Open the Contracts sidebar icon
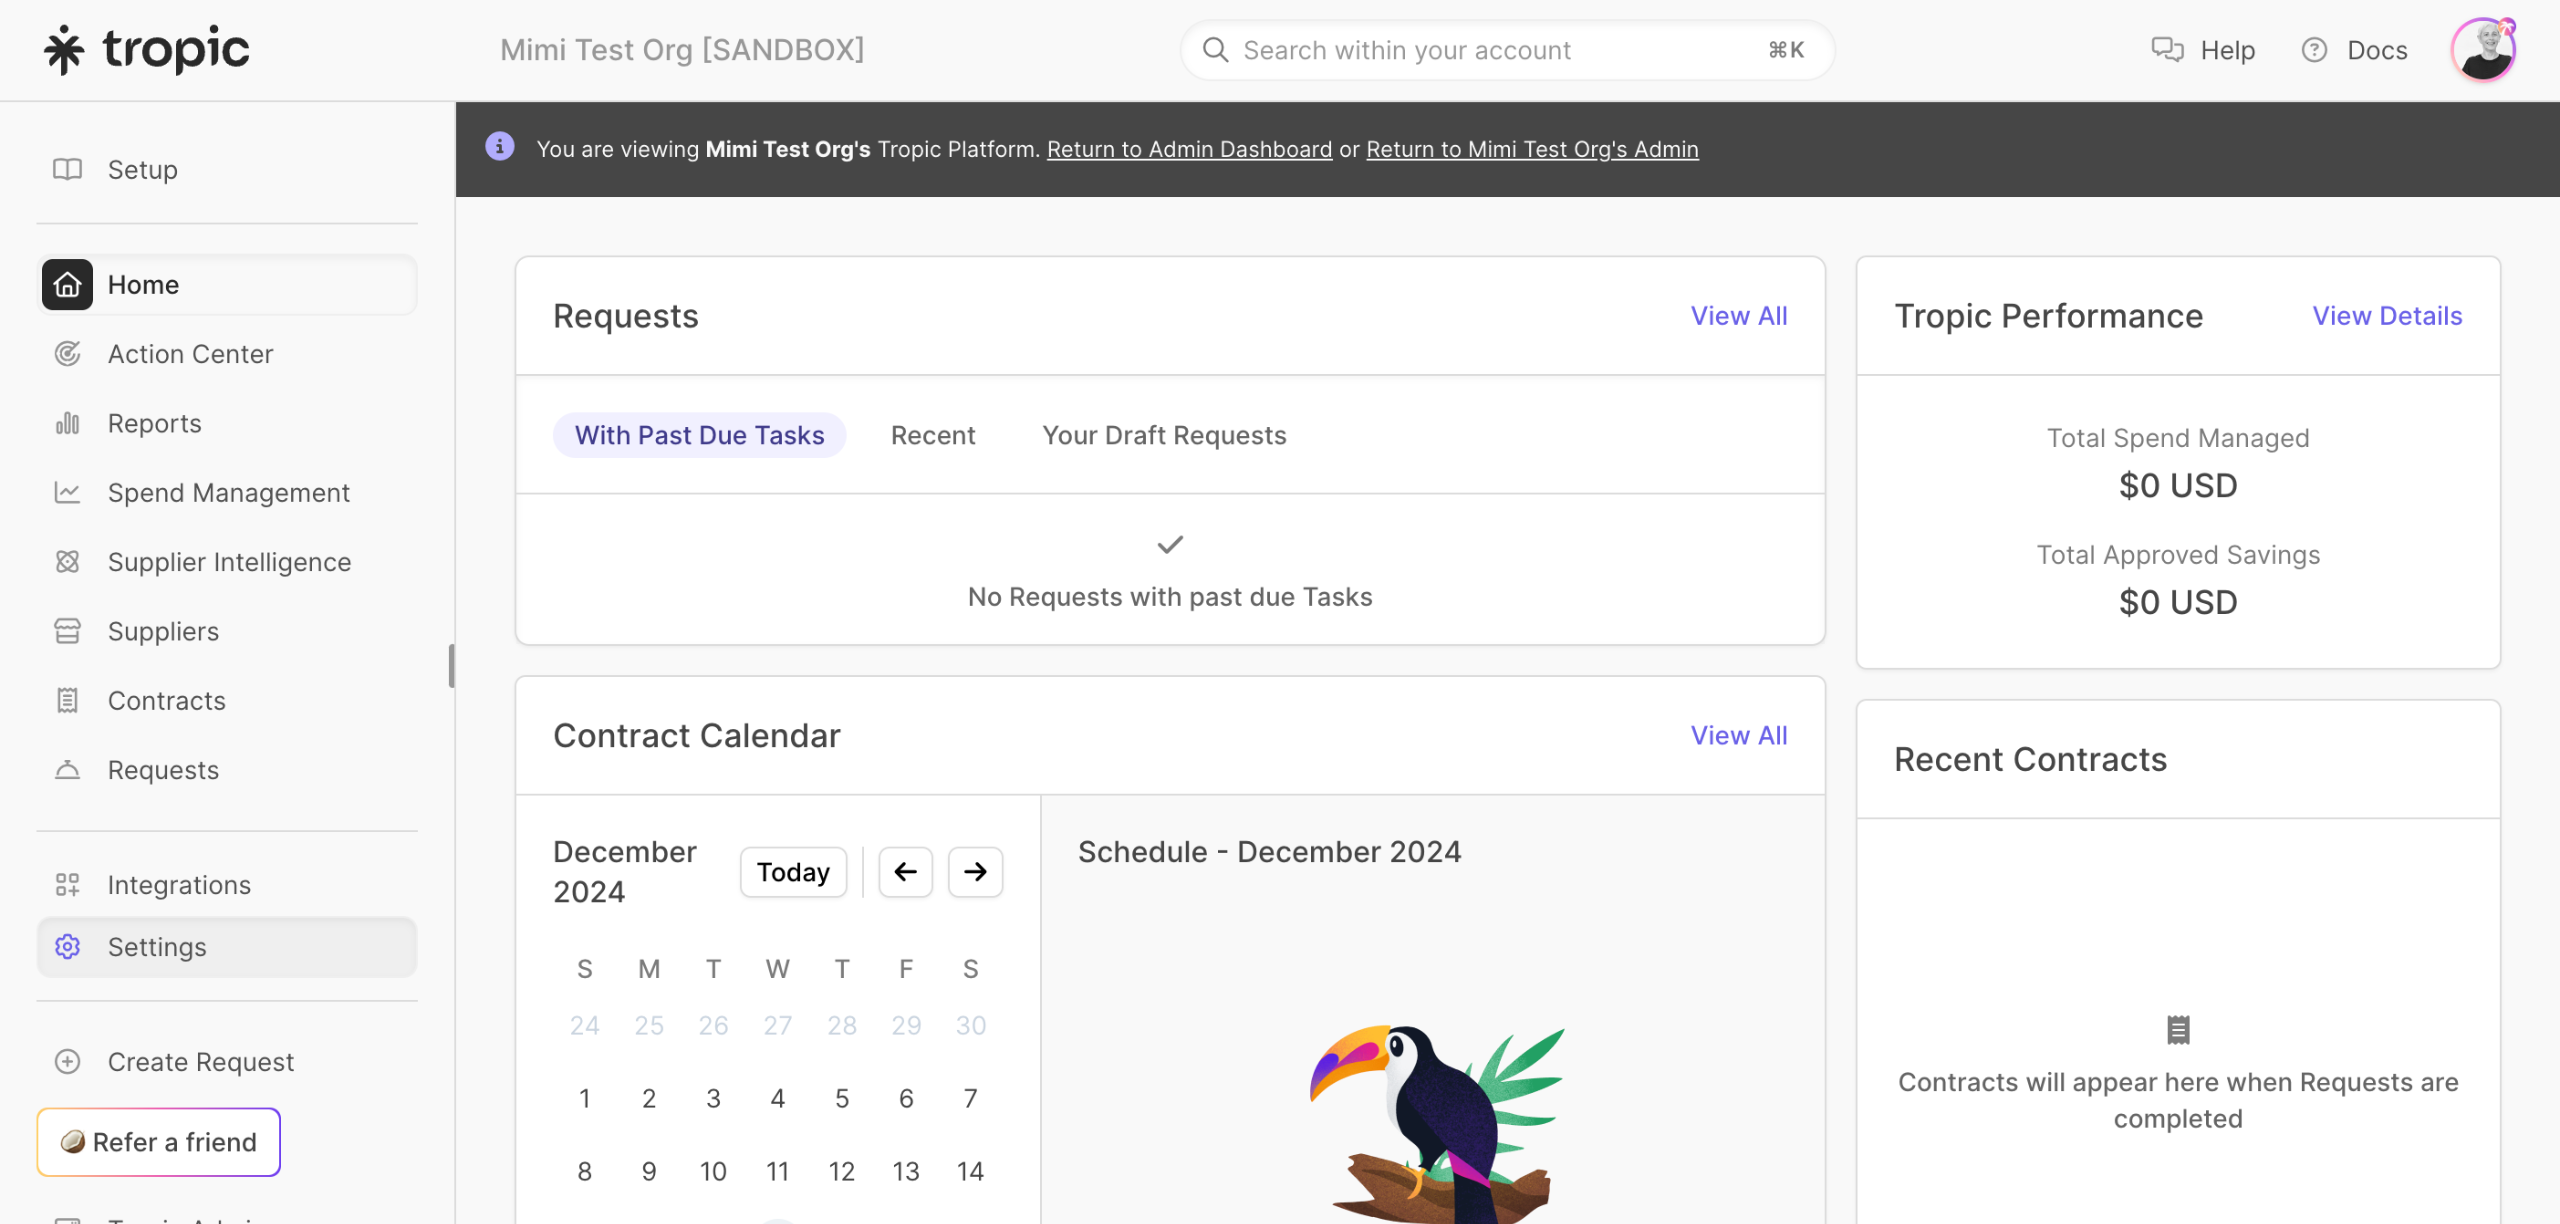The image size is (2560, 1224). [67, 701]
